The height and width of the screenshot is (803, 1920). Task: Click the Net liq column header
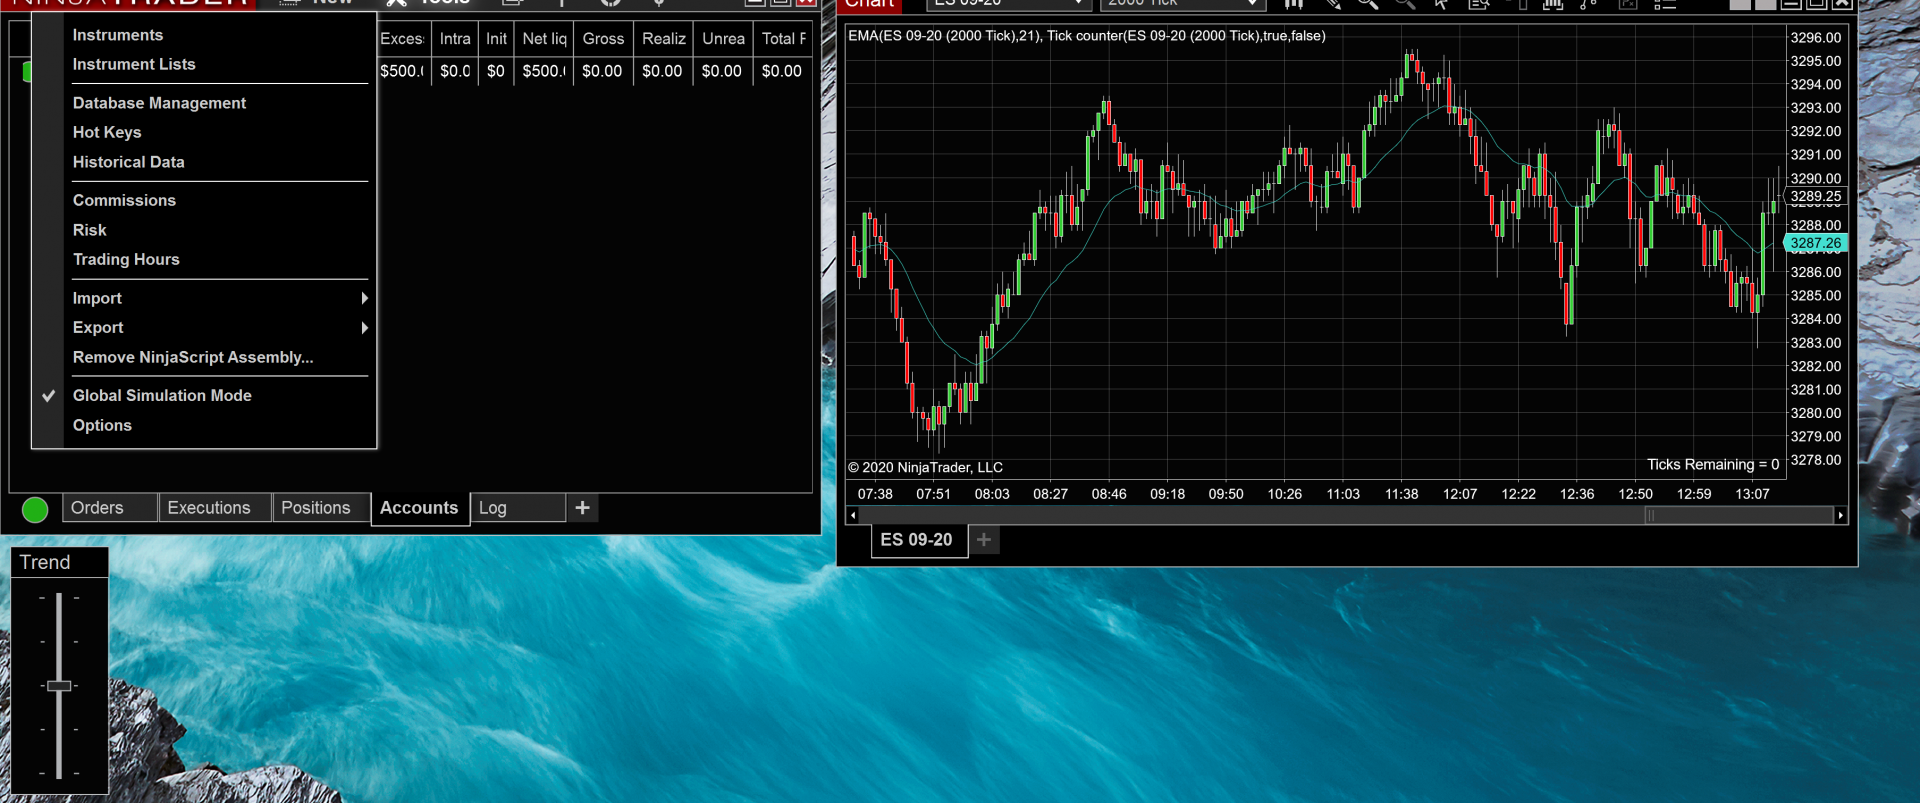point(544,39)
